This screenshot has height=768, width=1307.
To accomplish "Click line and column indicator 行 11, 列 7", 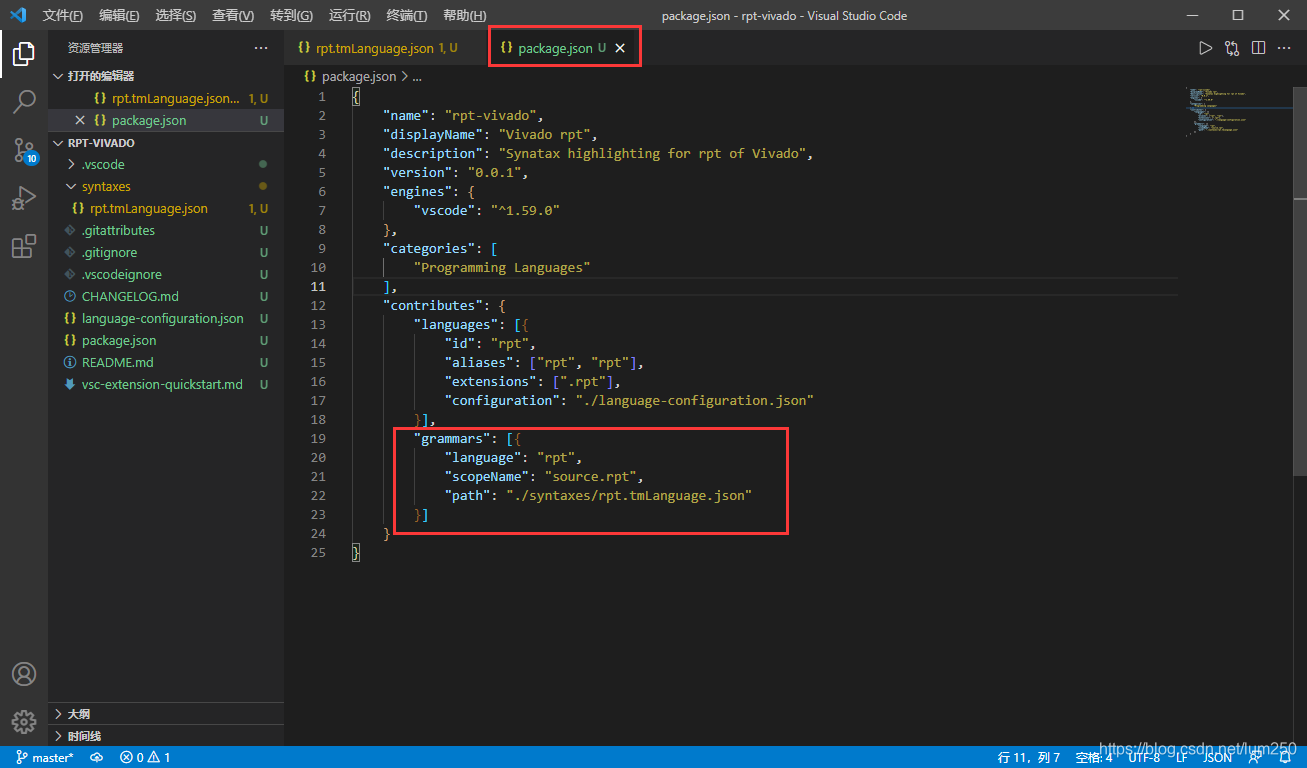I will [x=1028, y=758].
